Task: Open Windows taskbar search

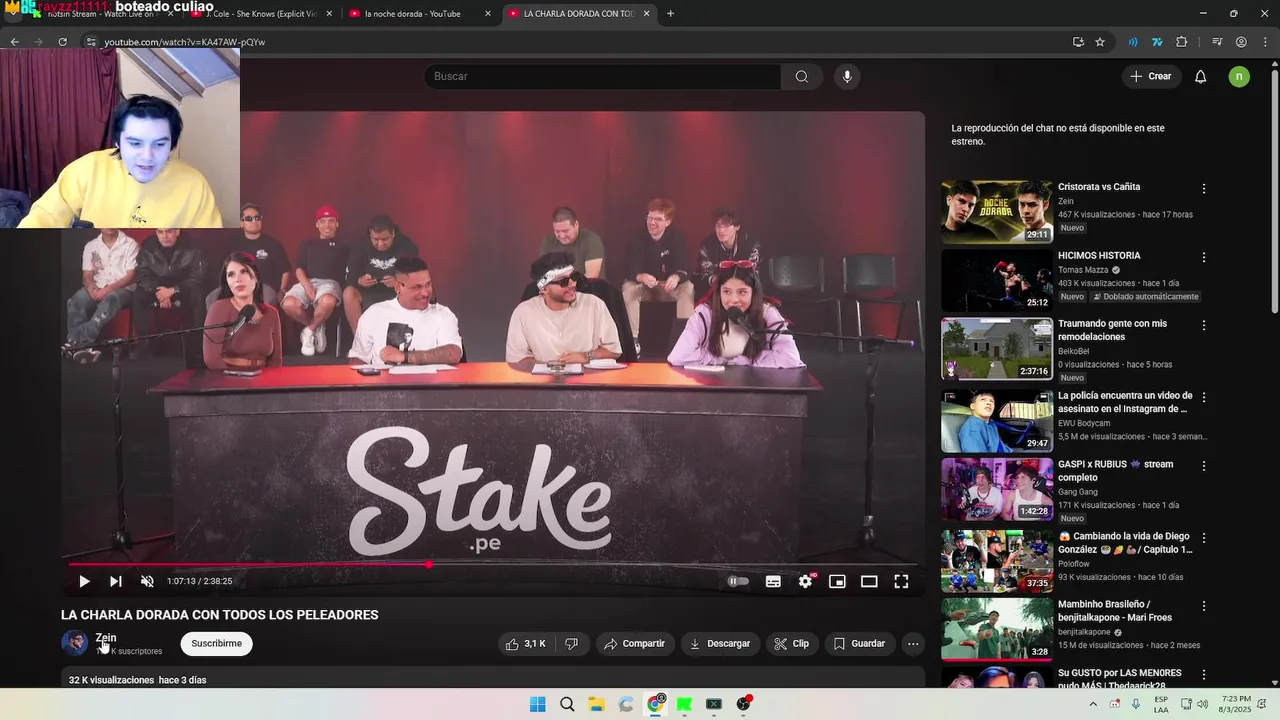Action: pyautogui.click(x=567, y=704)
